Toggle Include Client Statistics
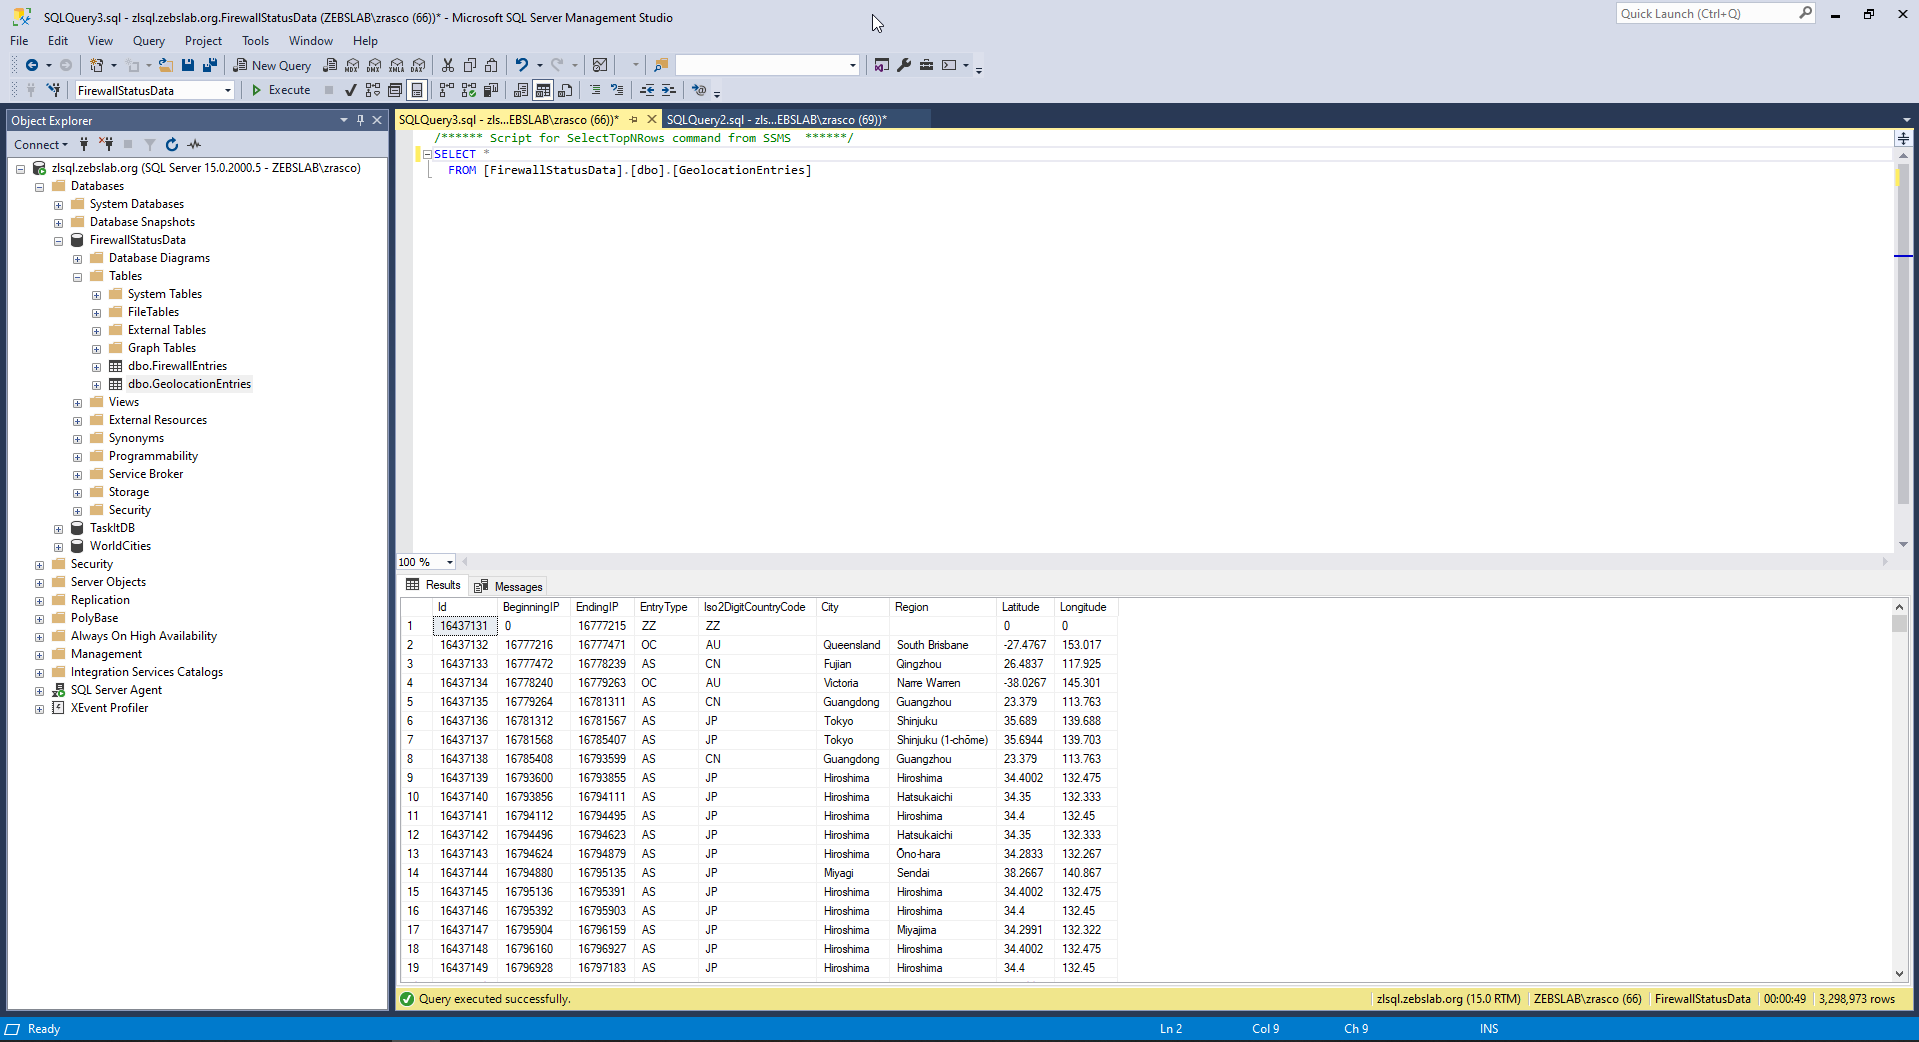Image resolution: width=1919 pixels, height=1042 pixels. coord(491,90)
